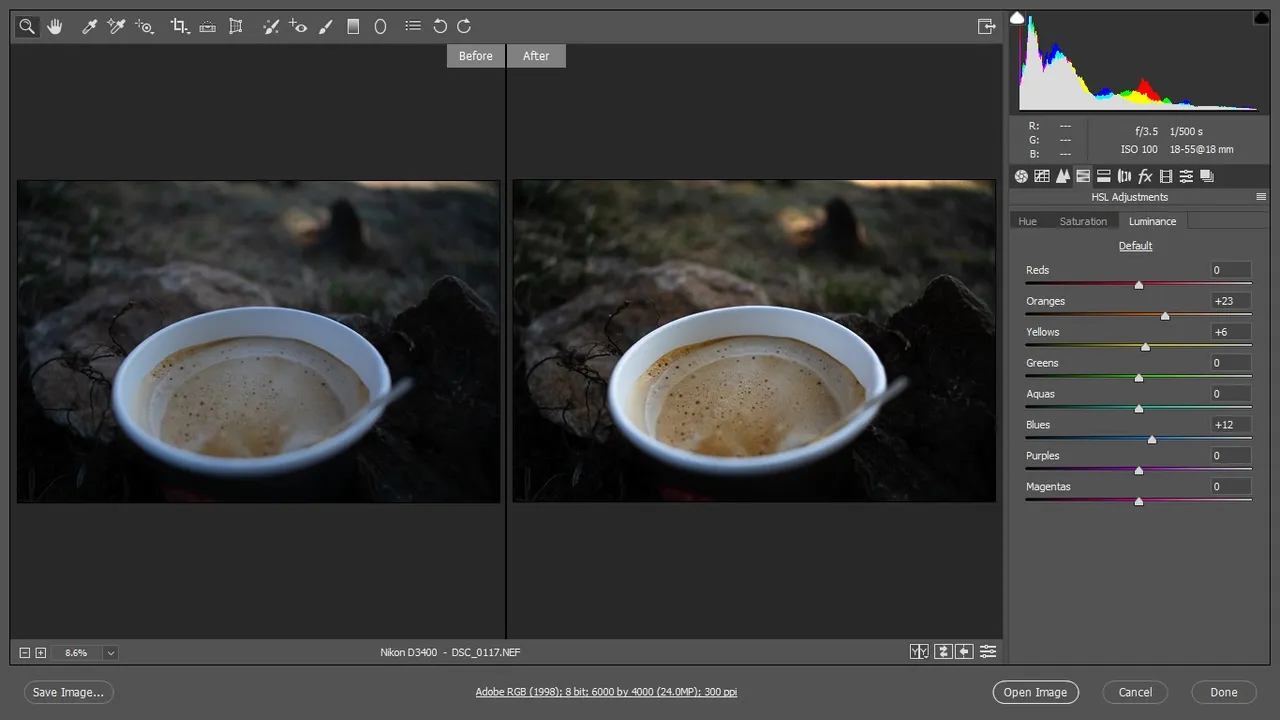
Task: Open the Tone Curve panel
Action: click(1042, 176)
